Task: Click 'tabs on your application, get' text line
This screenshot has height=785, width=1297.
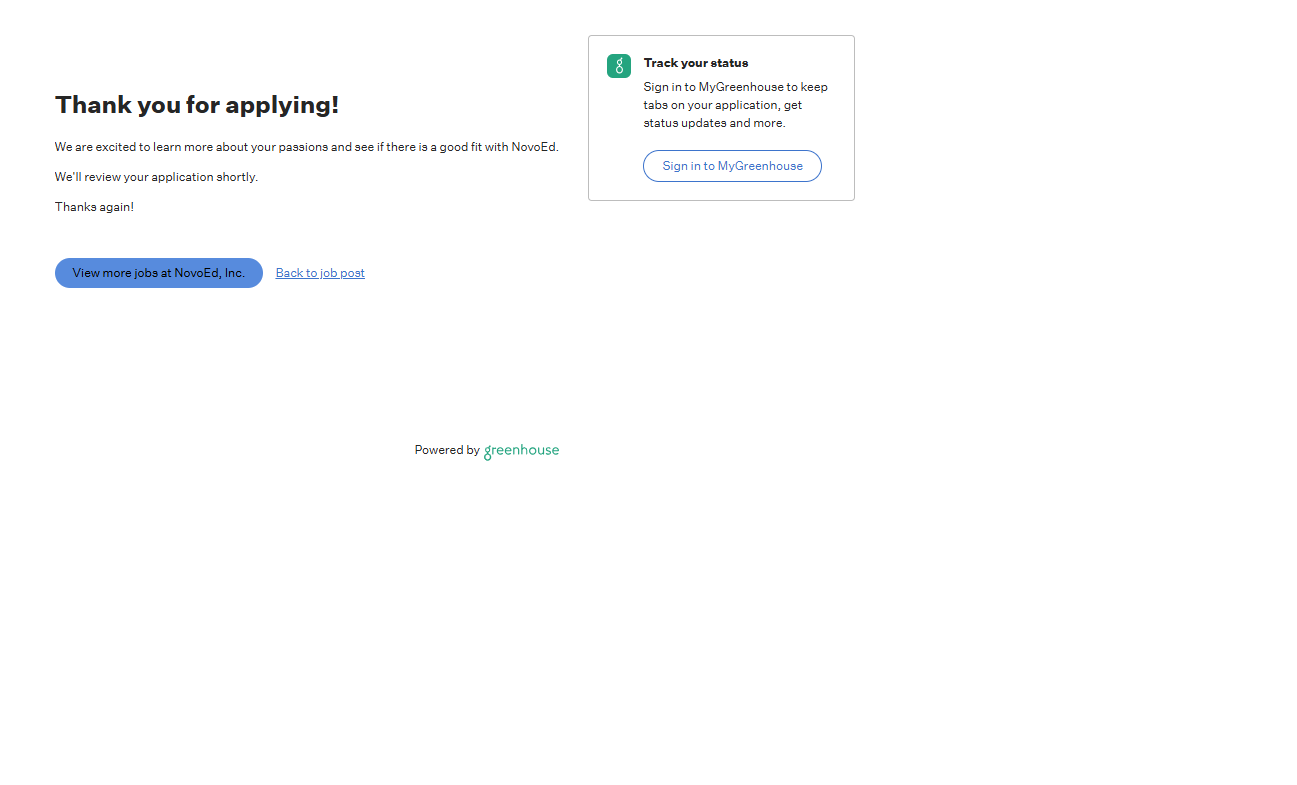Action: pyautogui.click(x=722, y=105)
